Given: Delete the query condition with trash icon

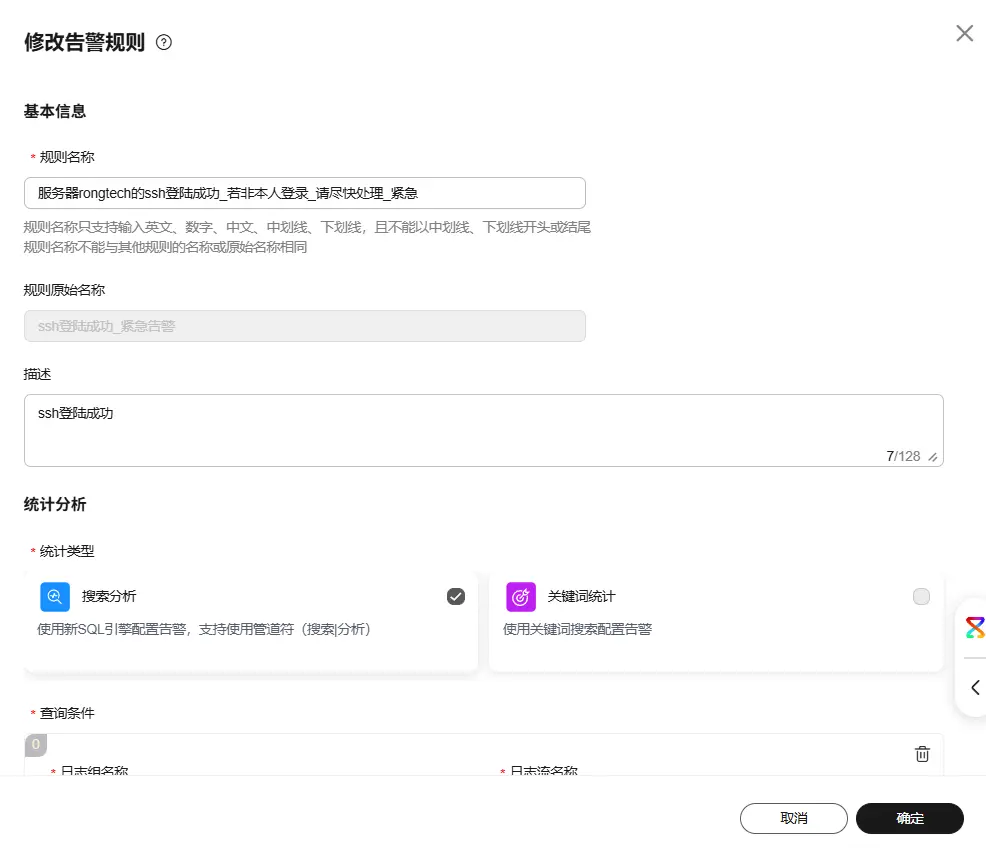Looking at the screenshot, I should 922,754.
